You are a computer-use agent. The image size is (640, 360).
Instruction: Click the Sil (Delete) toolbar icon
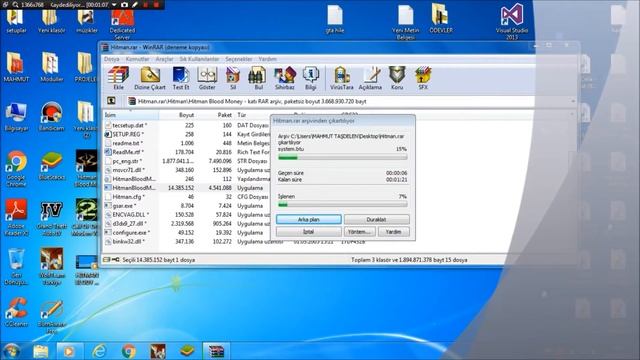click(x=233, y=78)
